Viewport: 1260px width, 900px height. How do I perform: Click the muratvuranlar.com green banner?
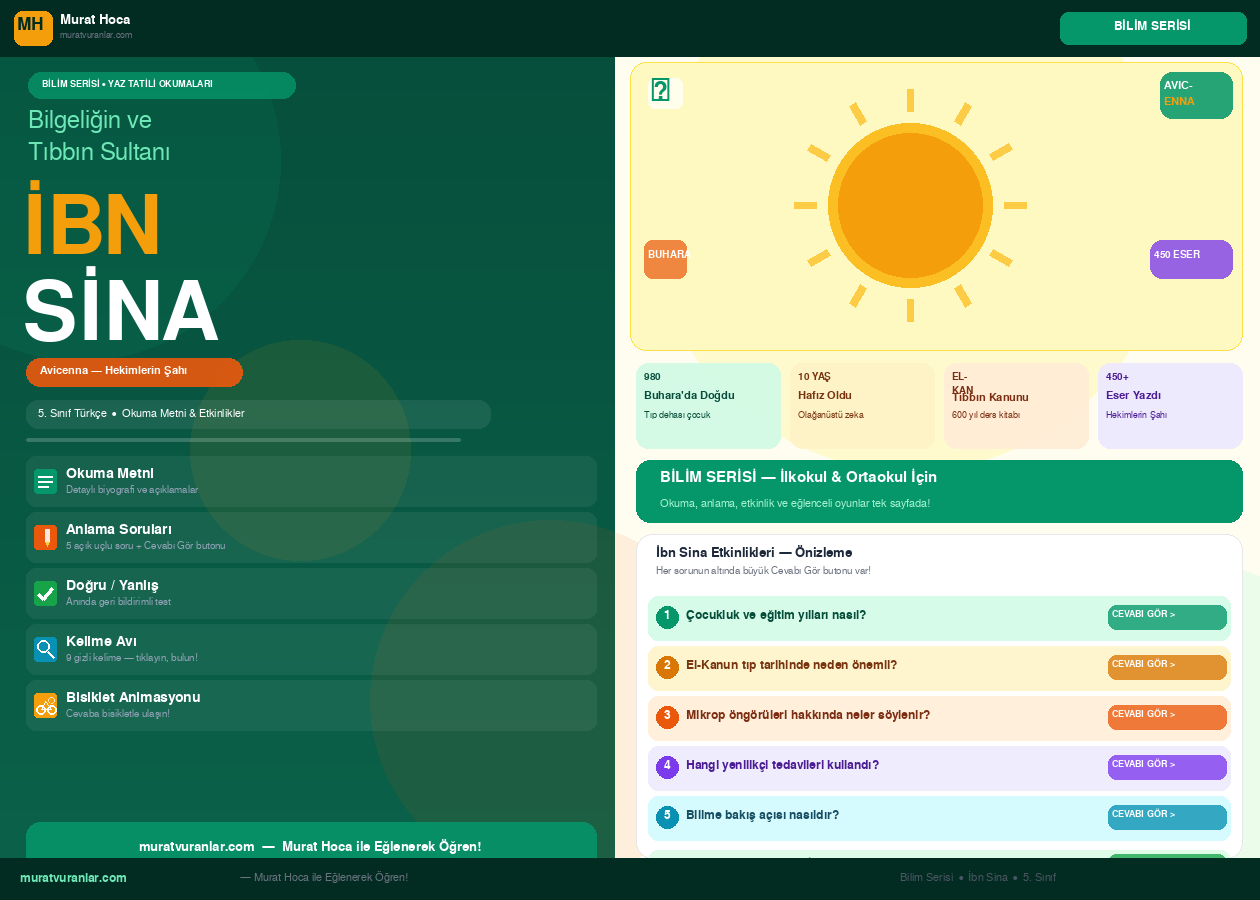point(311,841)
